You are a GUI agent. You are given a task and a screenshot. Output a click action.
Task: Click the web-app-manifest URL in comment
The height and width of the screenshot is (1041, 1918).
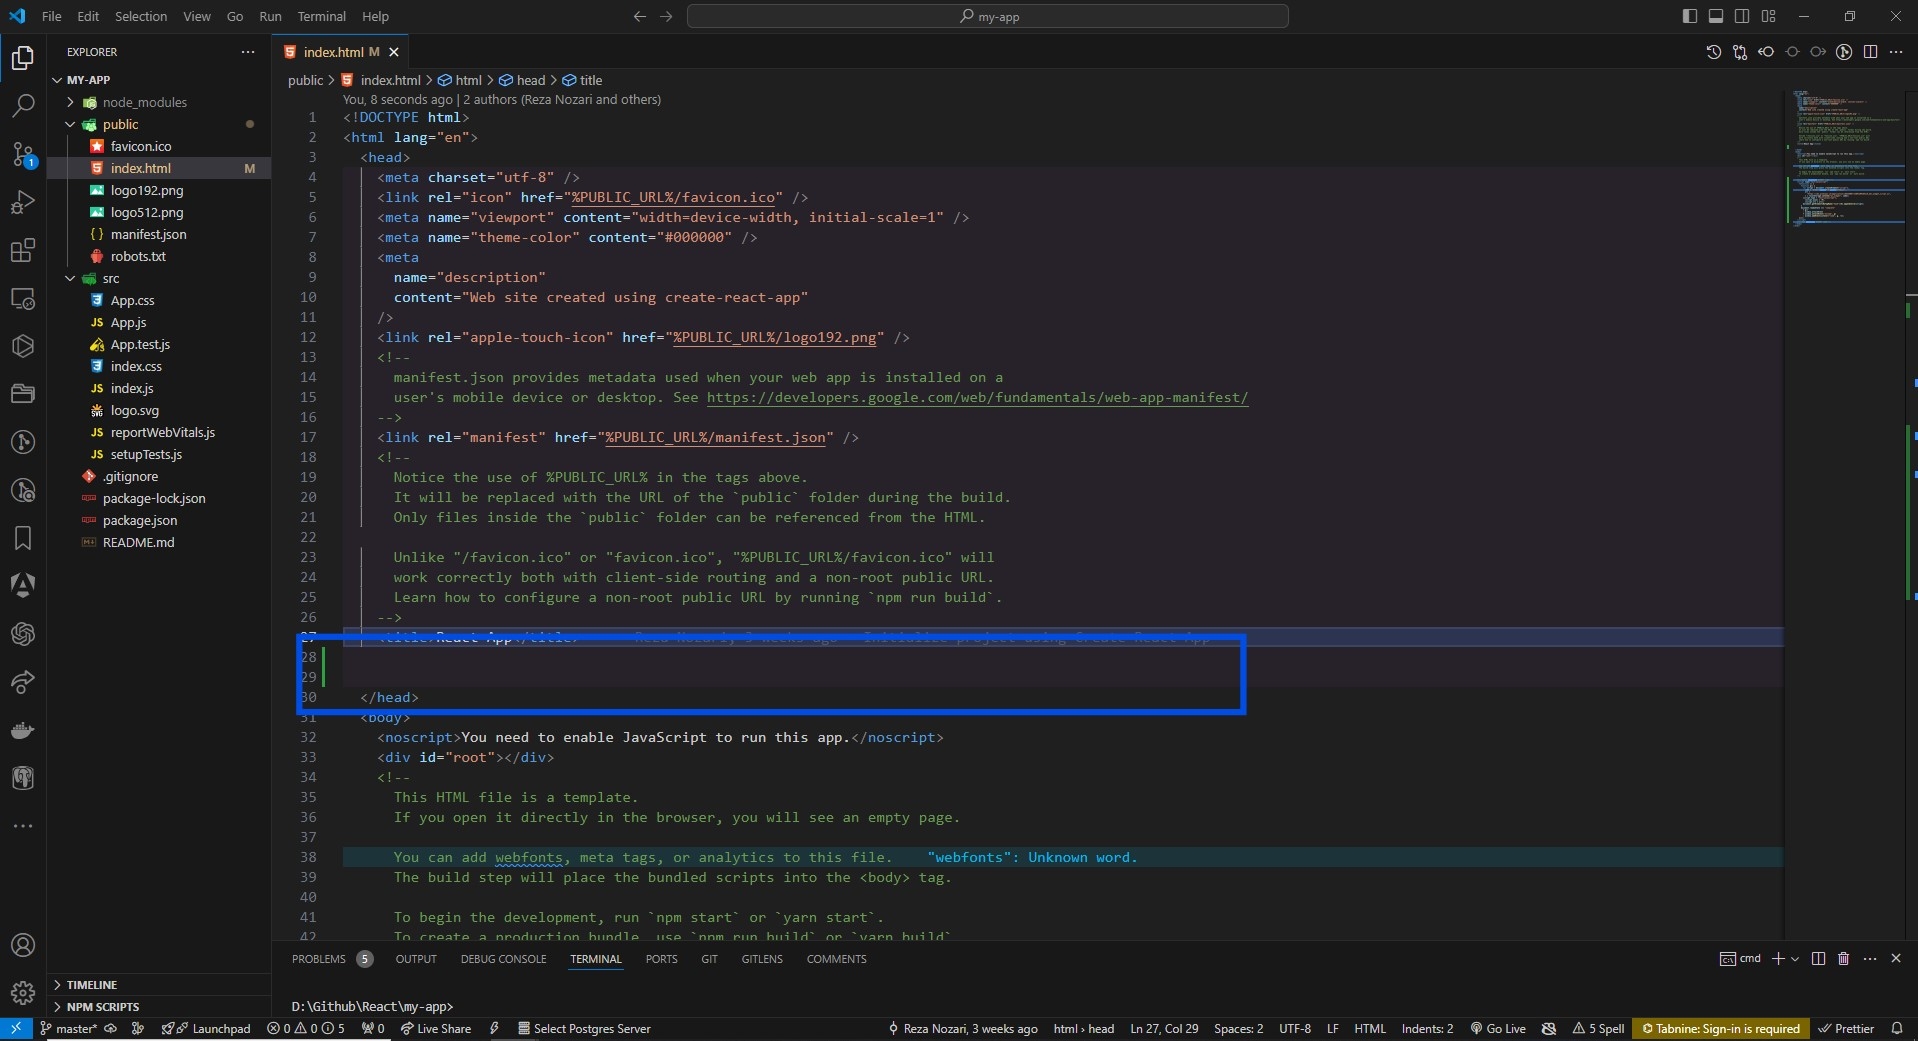(977, 397)
